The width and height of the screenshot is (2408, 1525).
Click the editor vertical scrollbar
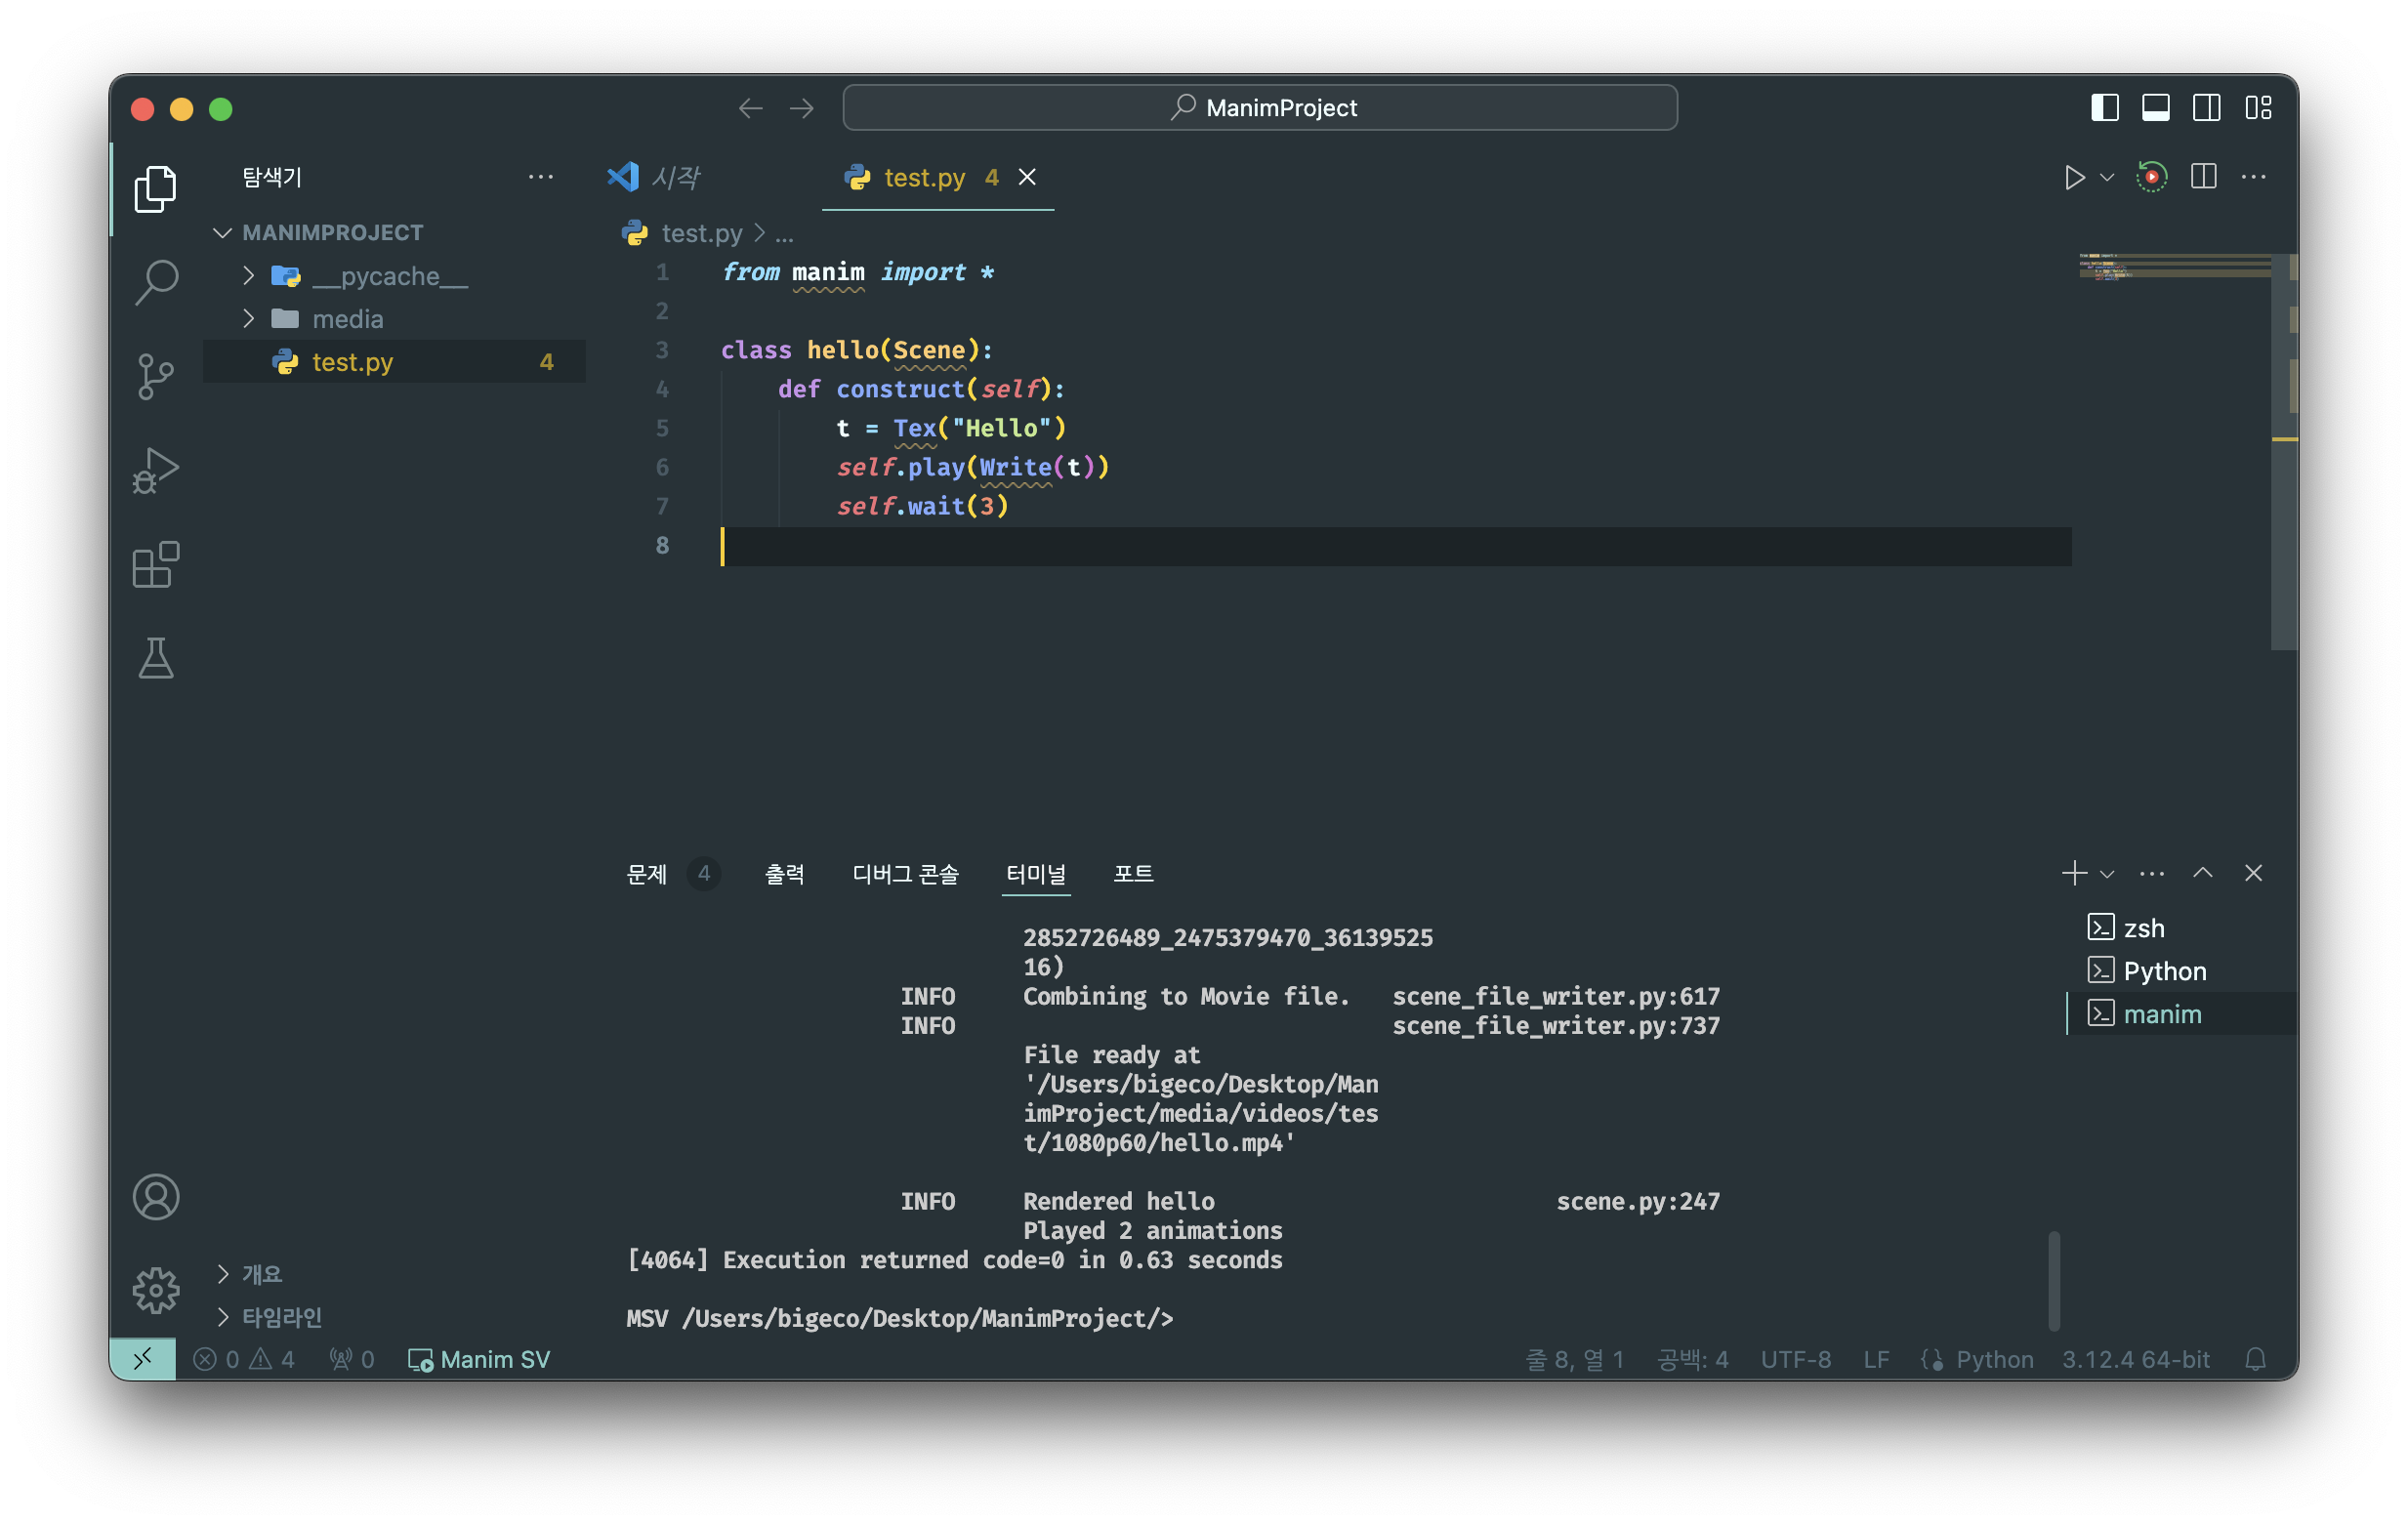[2284, 450]
